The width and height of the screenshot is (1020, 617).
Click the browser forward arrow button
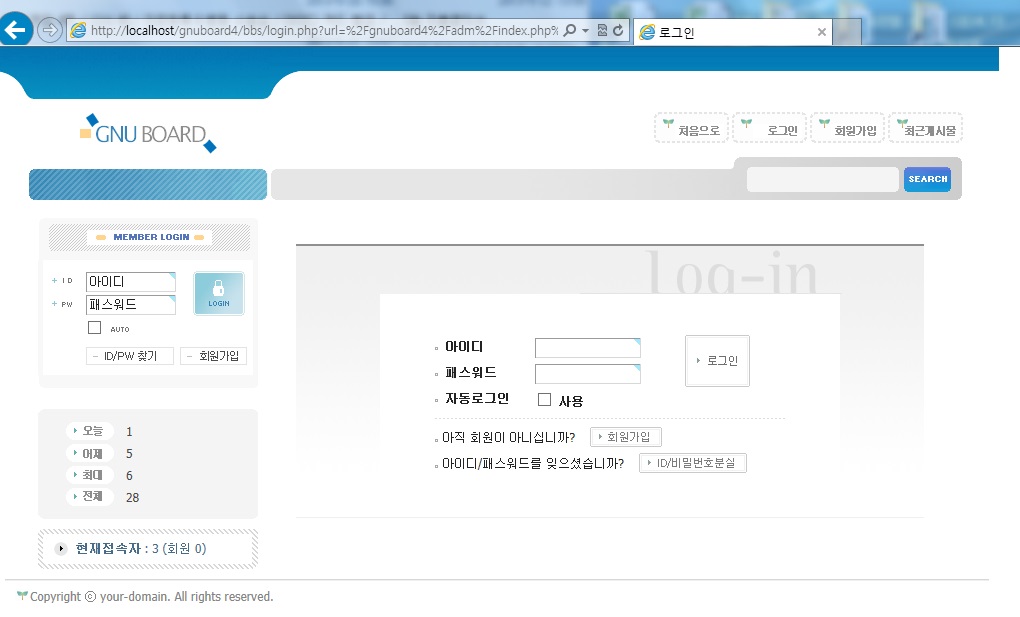click(49, 30)
